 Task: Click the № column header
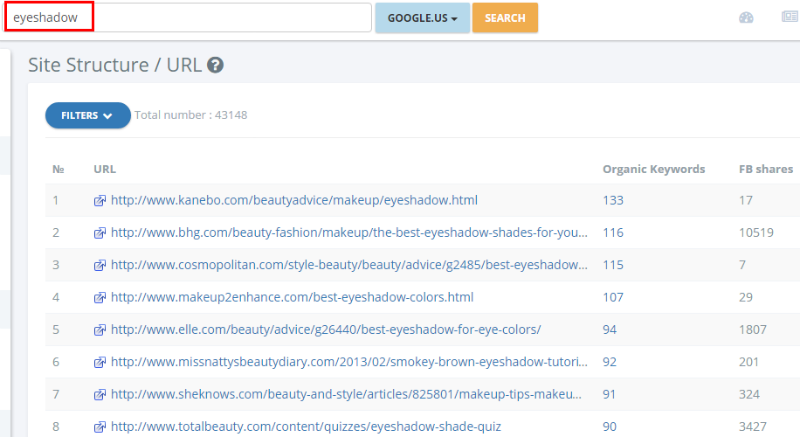[x=58, y=169]
